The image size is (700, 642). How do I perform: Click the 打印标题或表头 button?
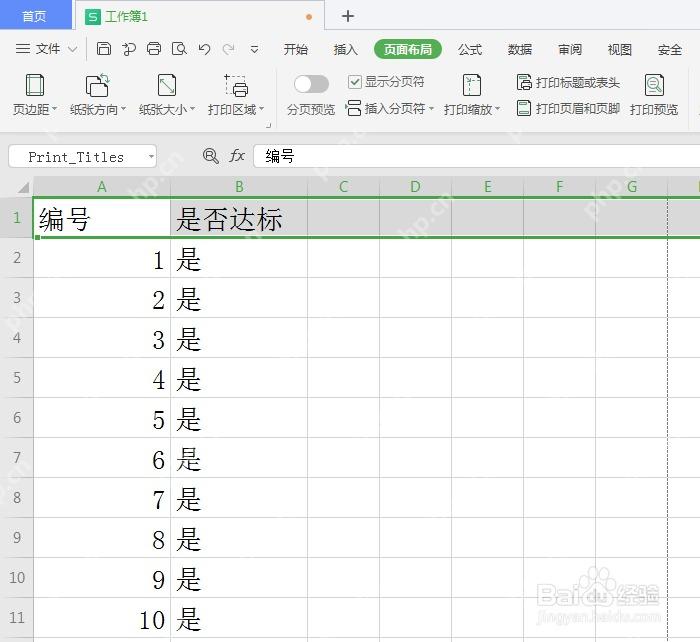pyautogui.click(x=568, y=82)
